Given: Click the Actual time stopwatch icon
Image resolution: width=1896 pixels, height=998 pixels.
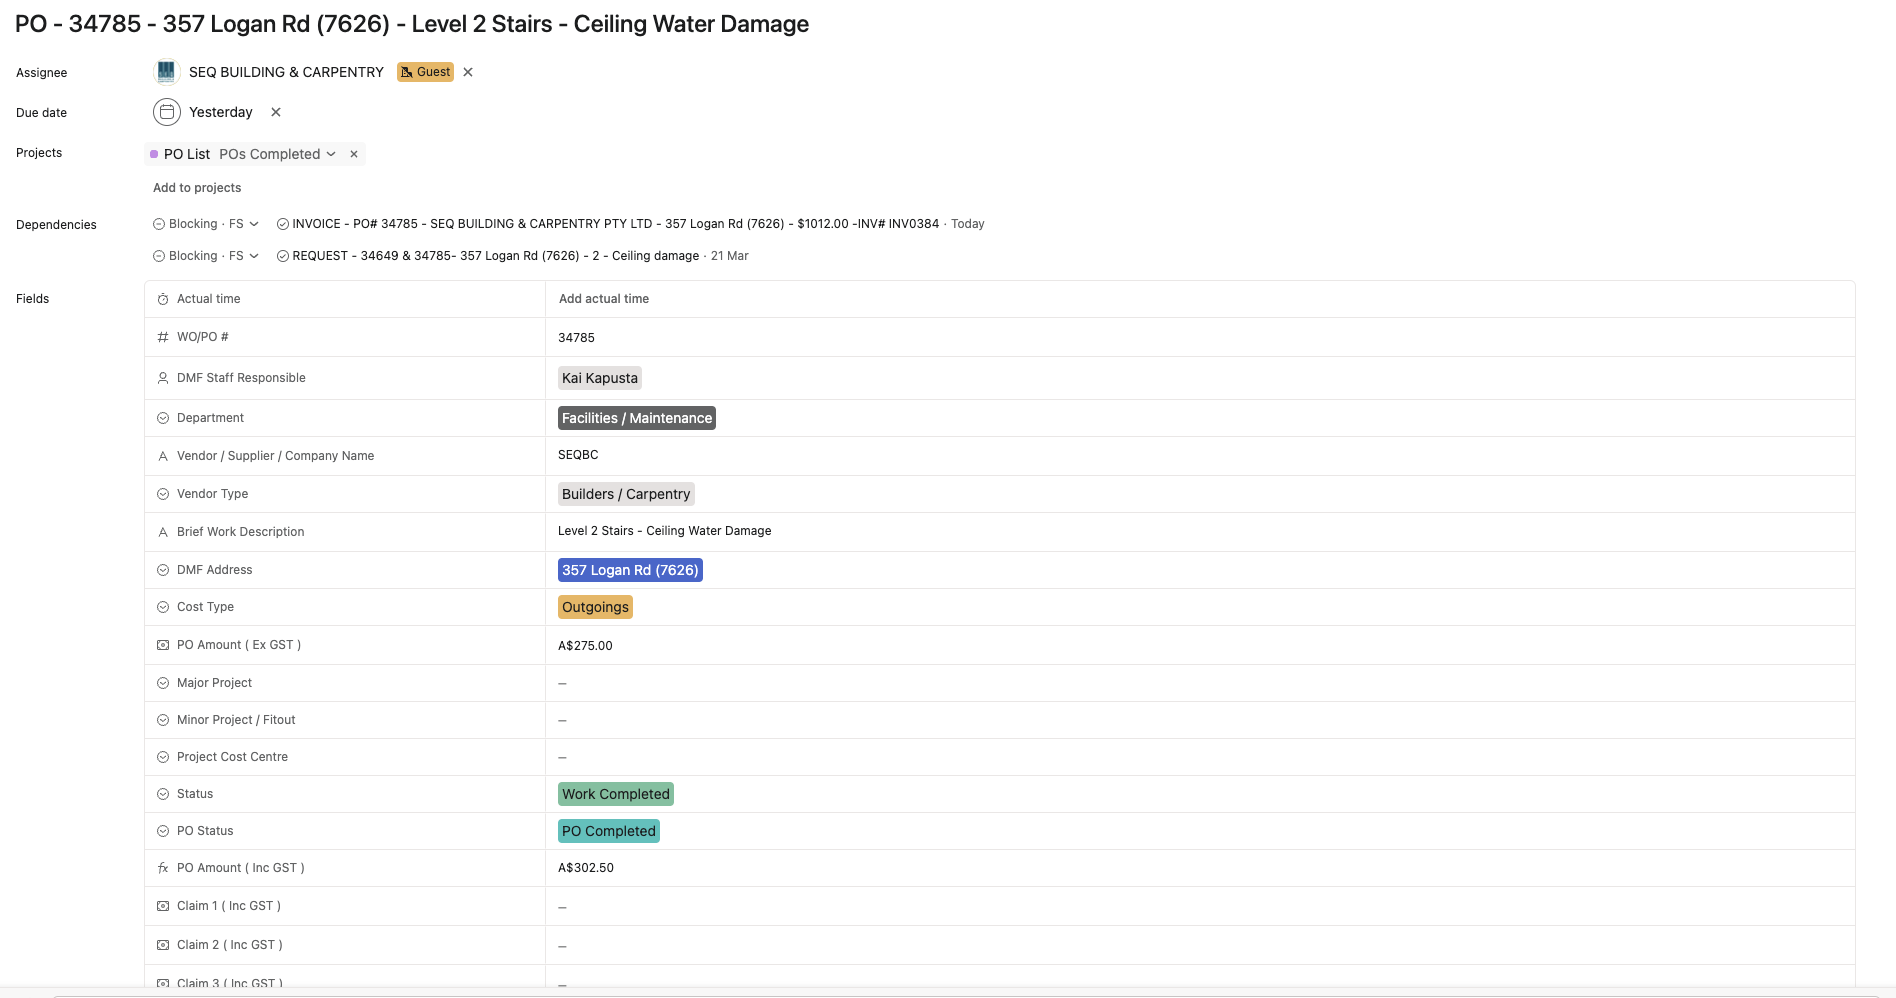Looking at the screenshot, I should (163, 299).
